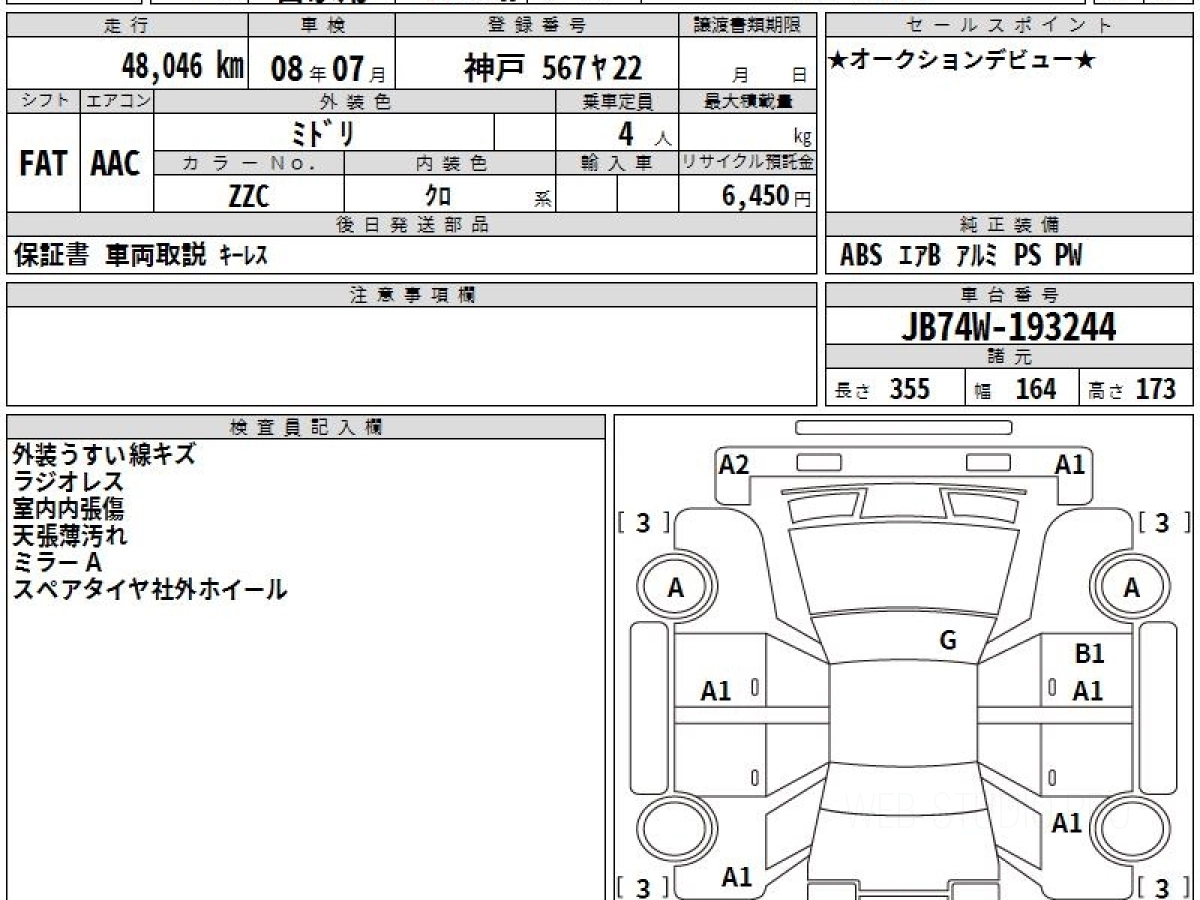The height and width of the screenshot is (900, 1200).
Task: Click the front-left tire circle marked A
Action: click(676, 589)
